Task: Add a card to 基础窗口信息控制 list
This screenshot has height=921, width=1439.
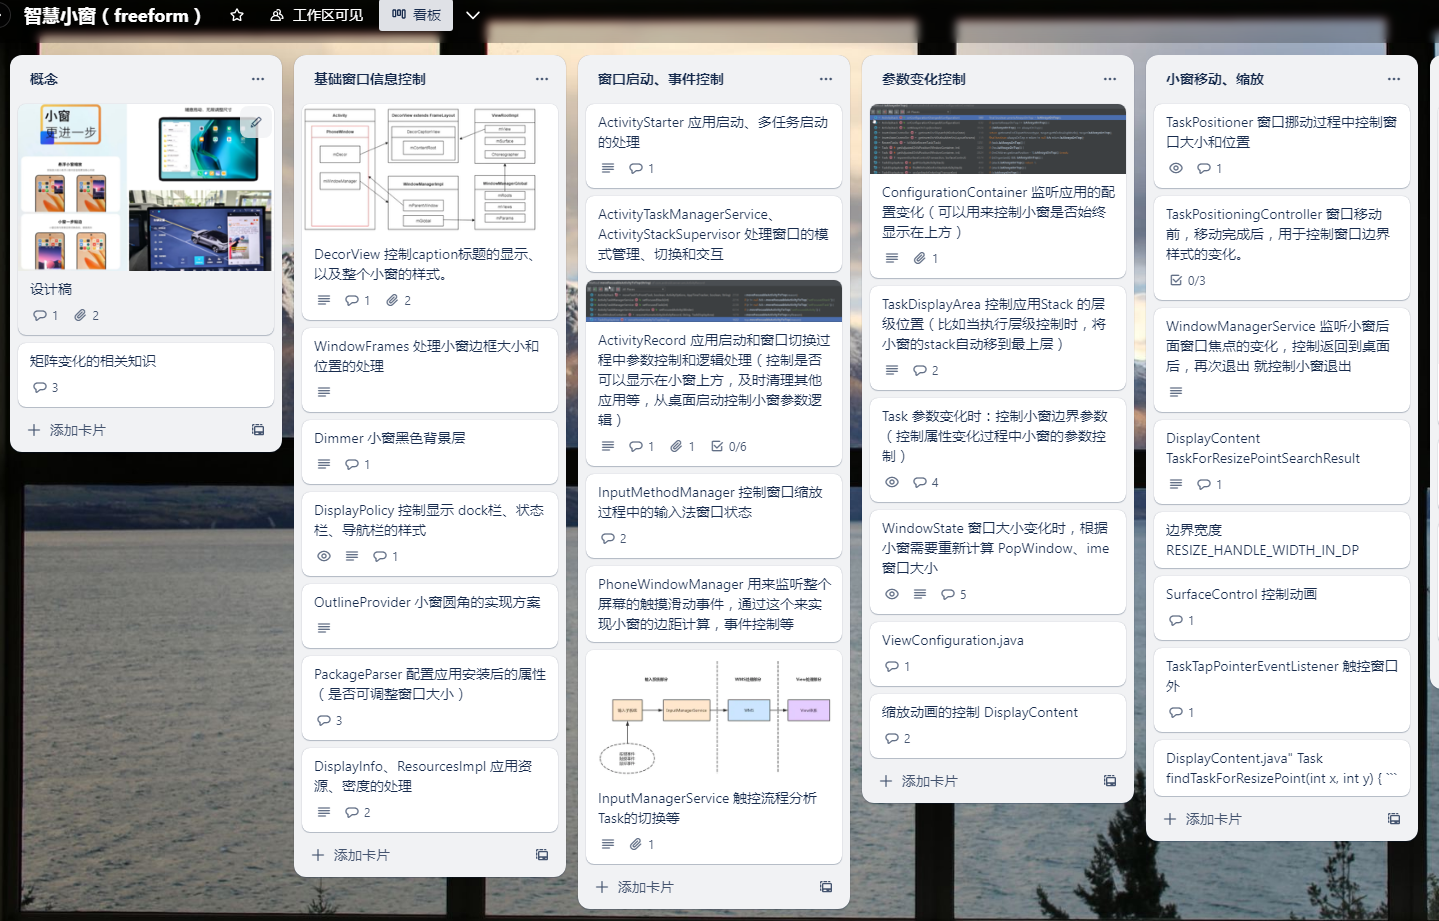Action: (x=350, y=855)
